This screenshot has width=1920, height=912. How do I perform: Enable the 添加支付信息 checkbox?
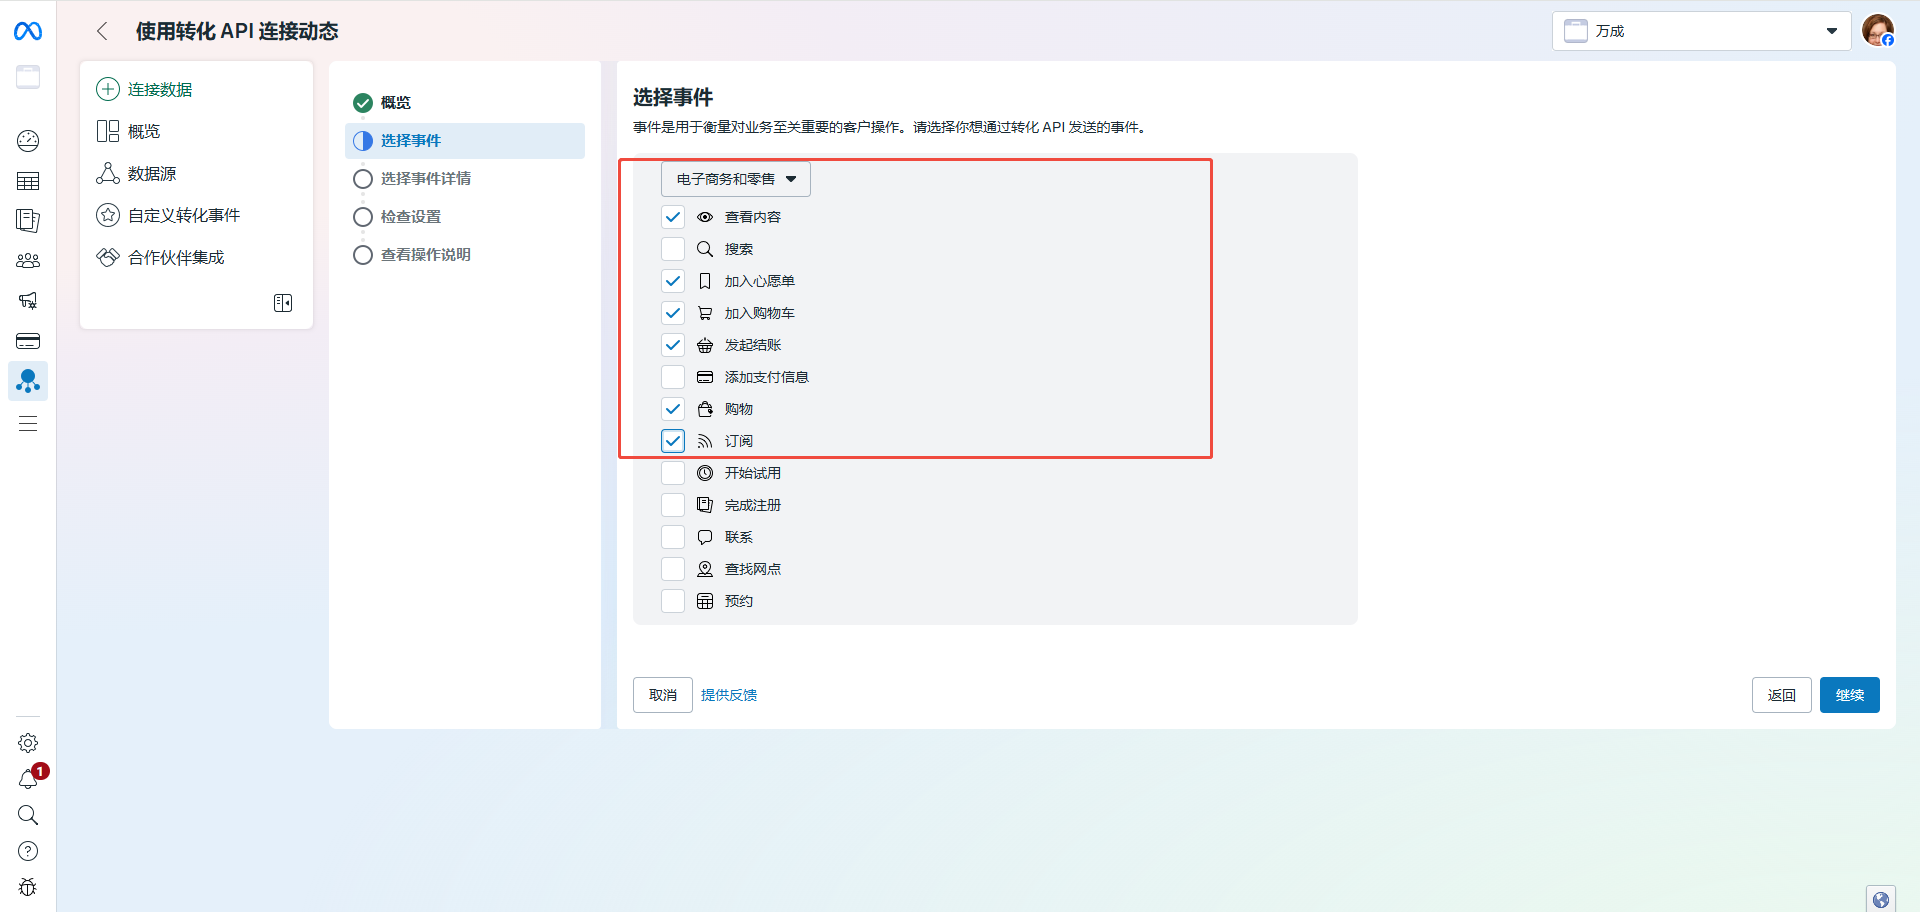(673, 377)
